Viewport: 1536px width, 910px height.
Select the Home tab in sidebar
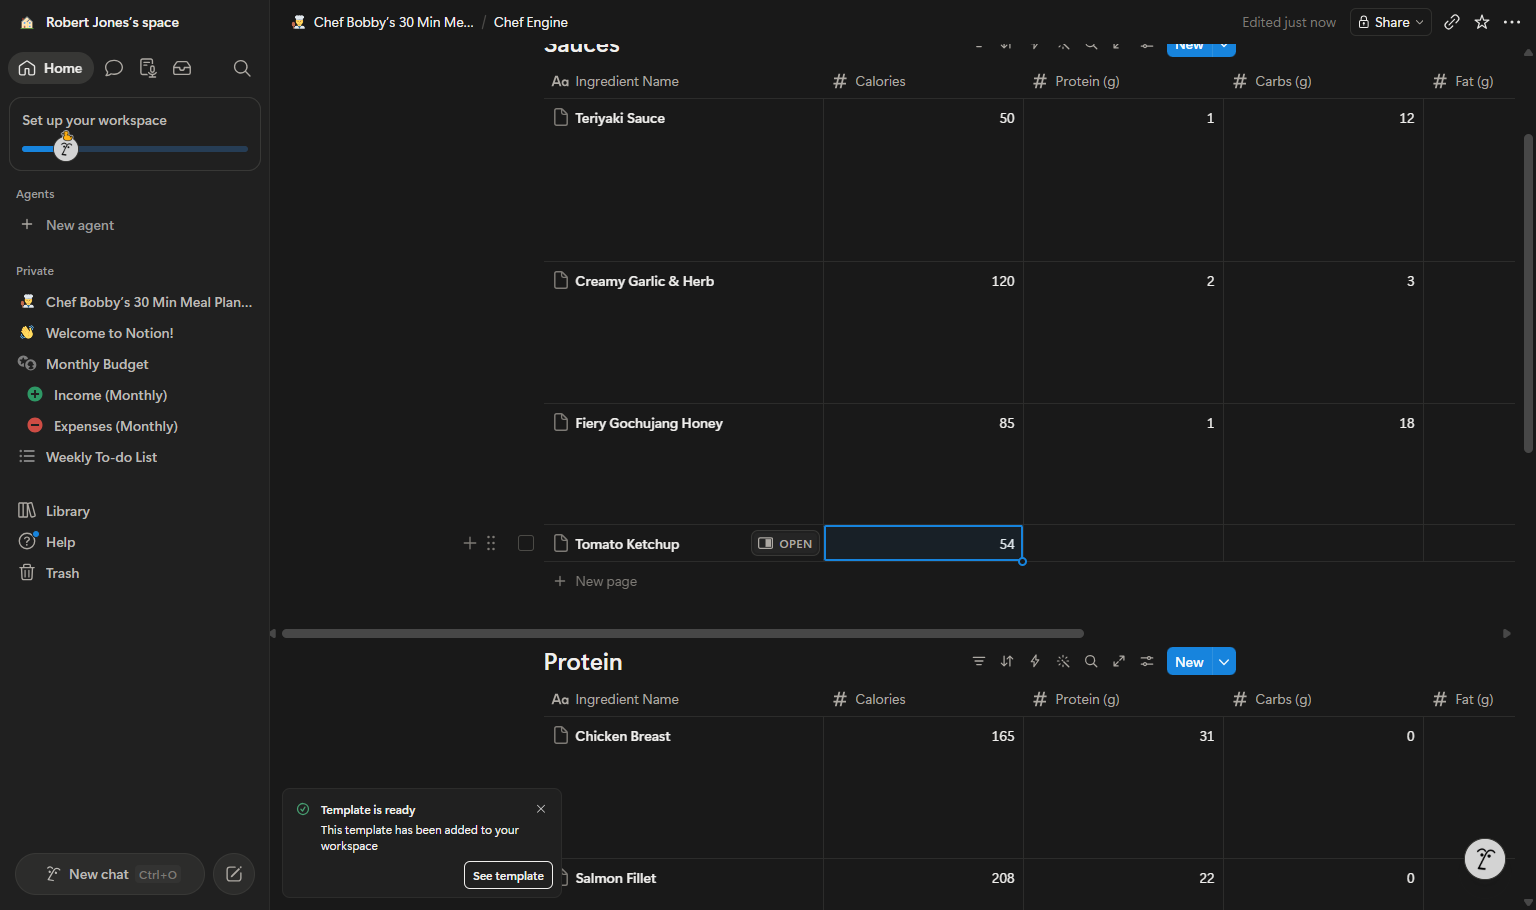point(51,68)
